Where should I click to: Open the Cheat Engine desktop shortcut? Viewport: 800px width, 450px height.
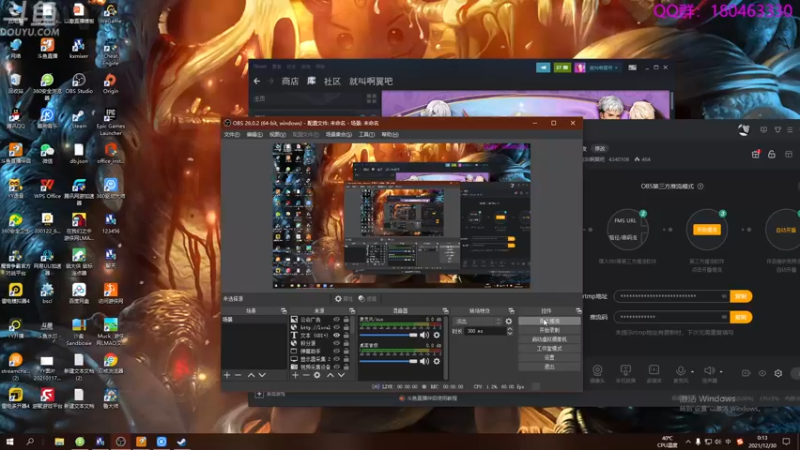pos(110,53)
